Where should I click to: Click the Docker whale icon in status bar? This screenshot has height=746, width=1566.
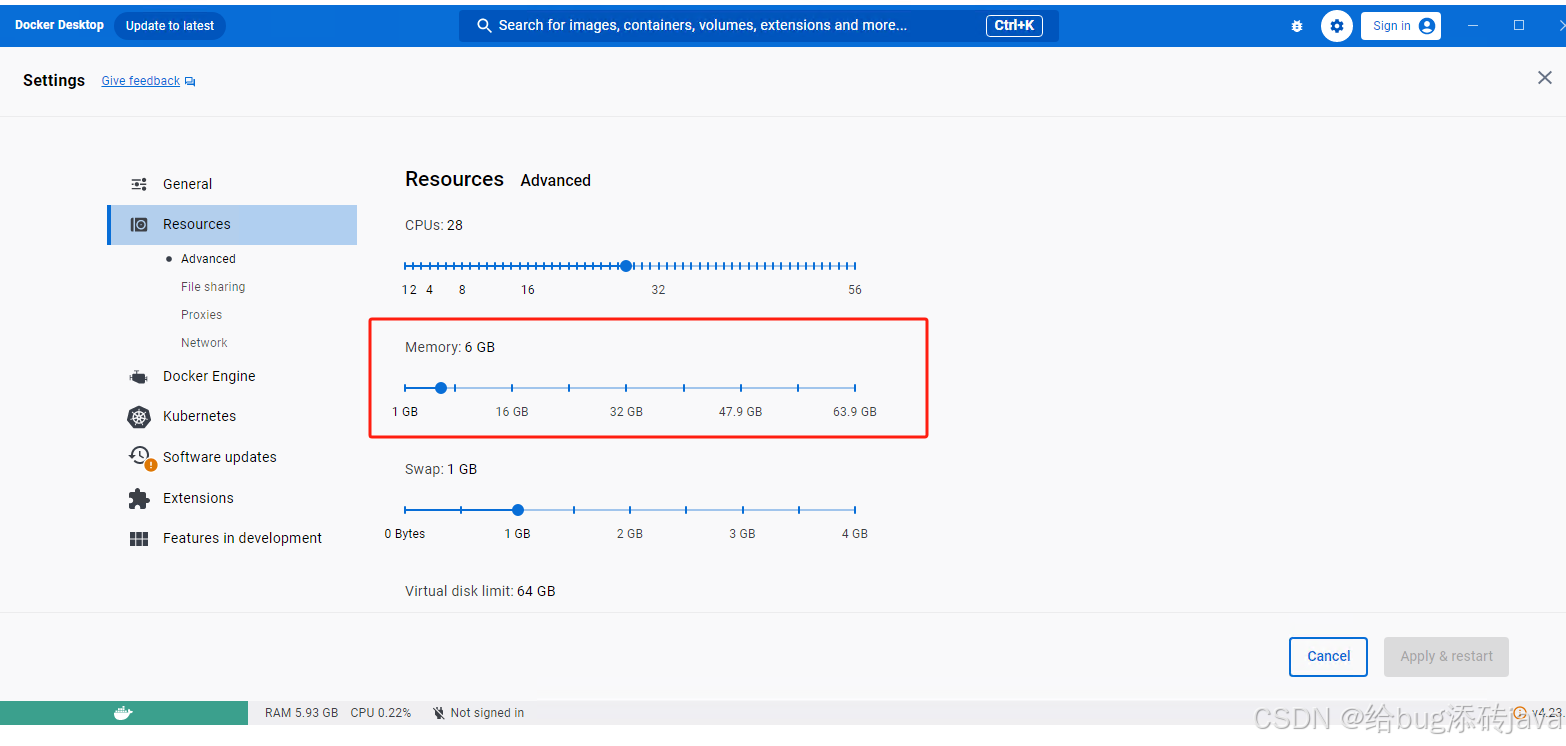pyautogui.click(x=123, y=712)
